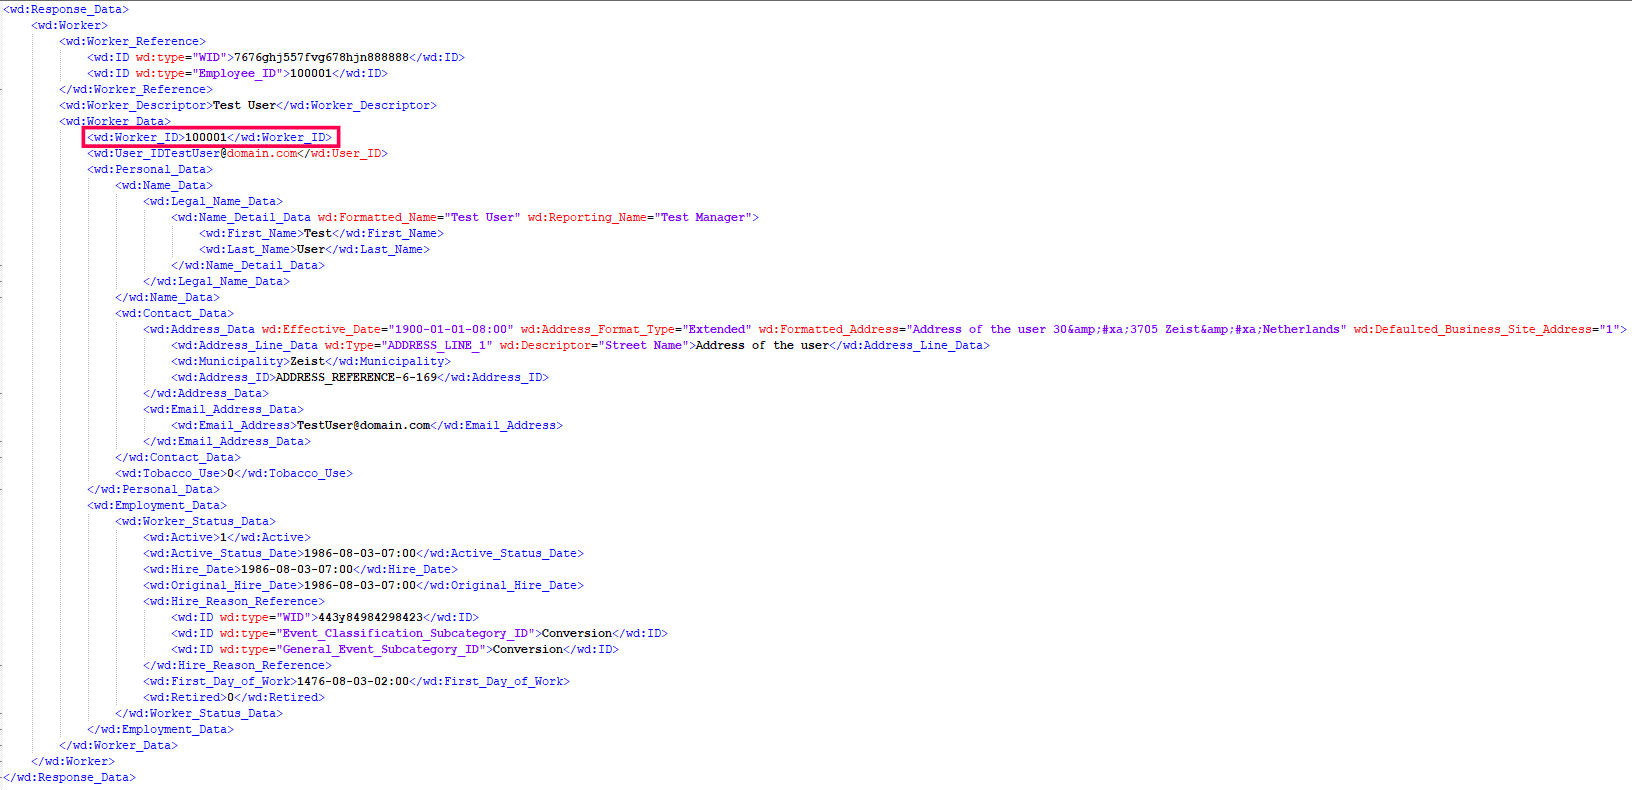Click the wd:Municipality line containing Zeist

point(311,361)
